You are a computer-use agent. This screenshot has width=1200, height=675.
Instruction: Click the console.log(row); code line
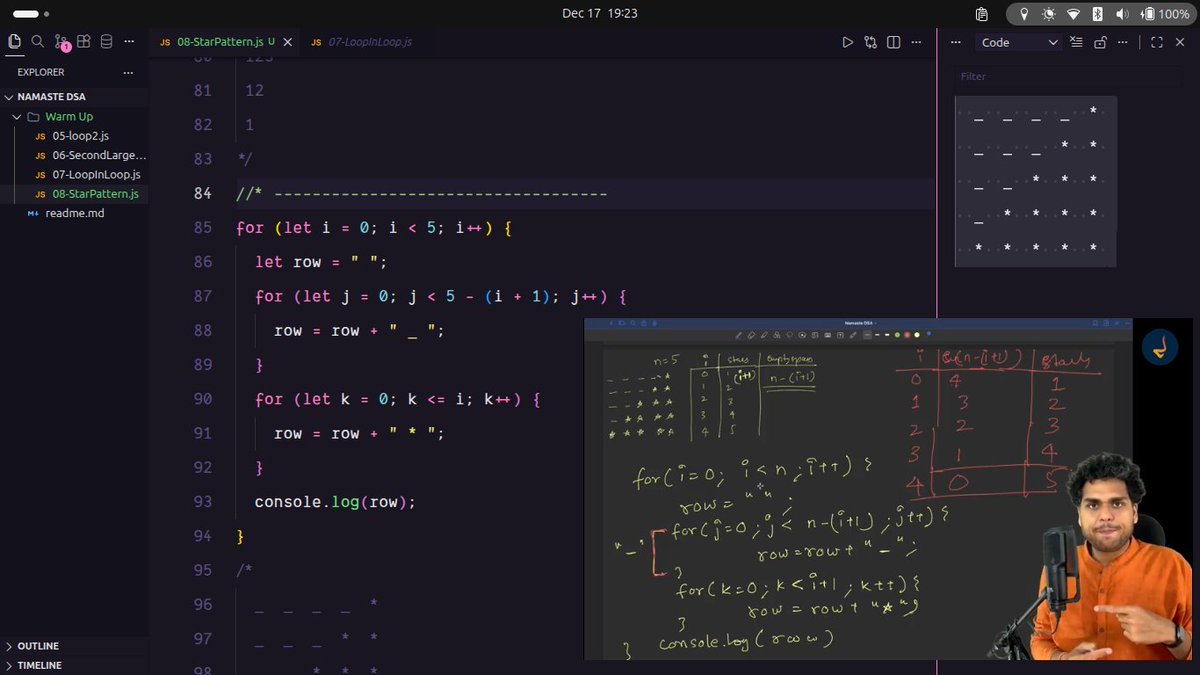point(334,502)
